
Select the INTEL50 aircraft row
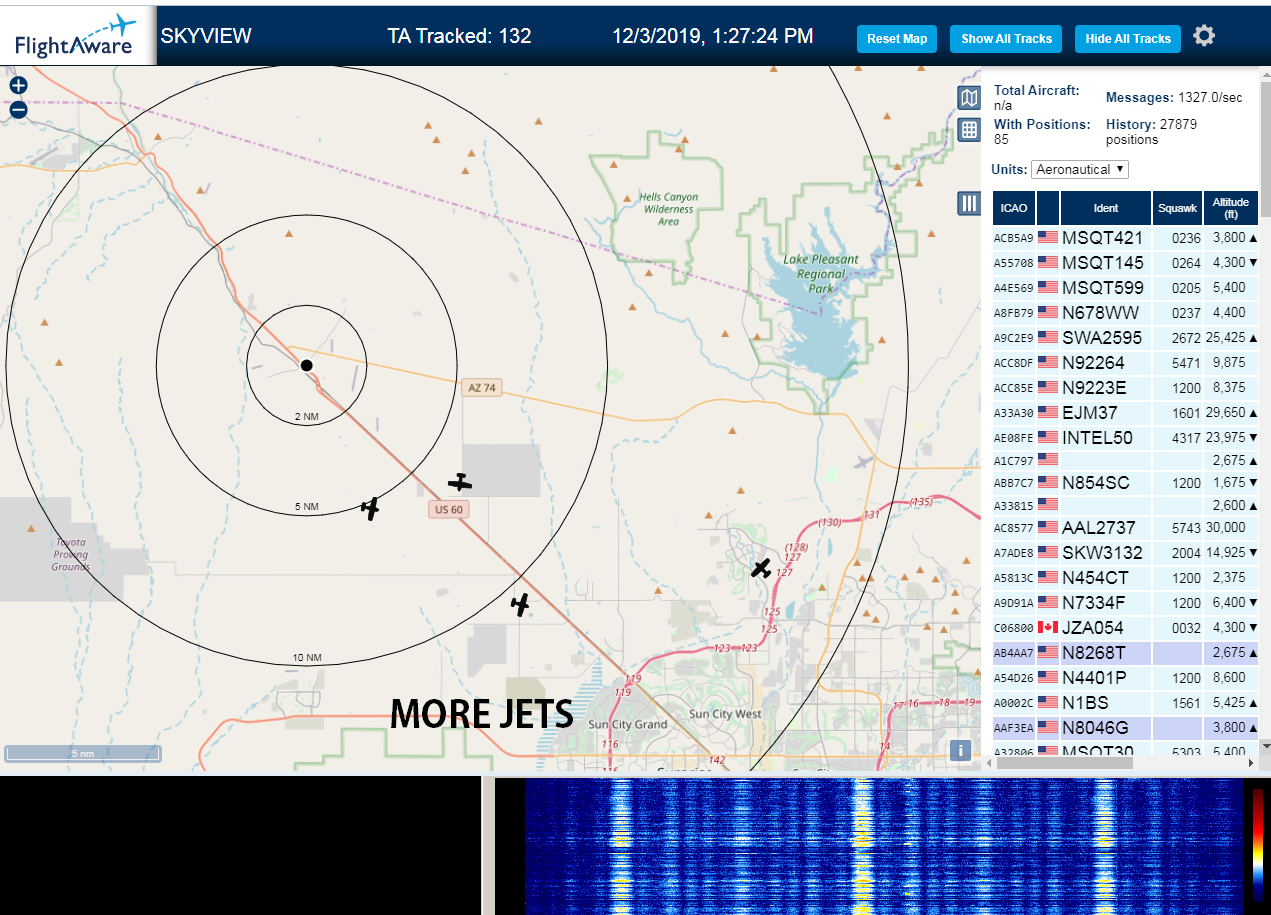coord(1125,437)
